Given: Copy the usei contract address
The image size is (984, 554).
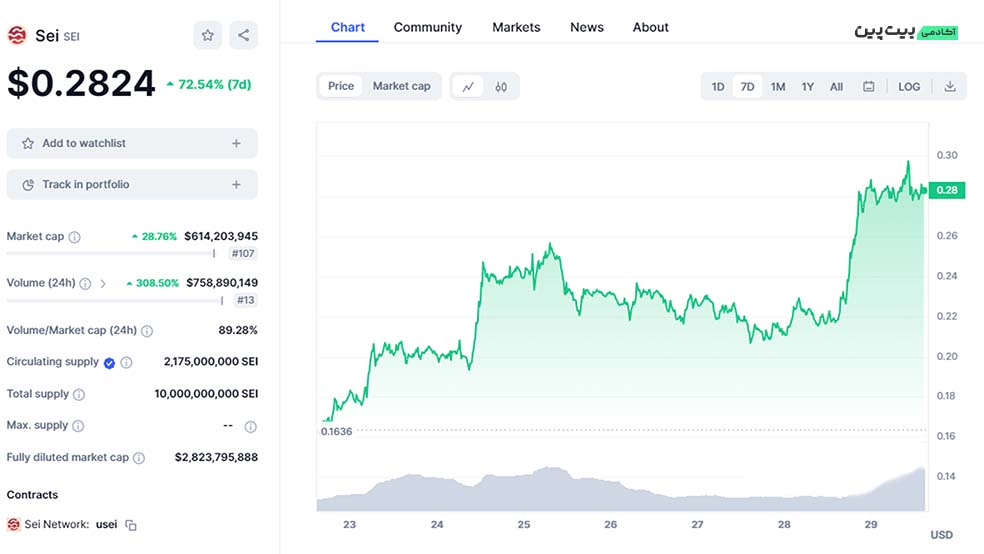Looking at the screenshot, I should pos(131,525).
